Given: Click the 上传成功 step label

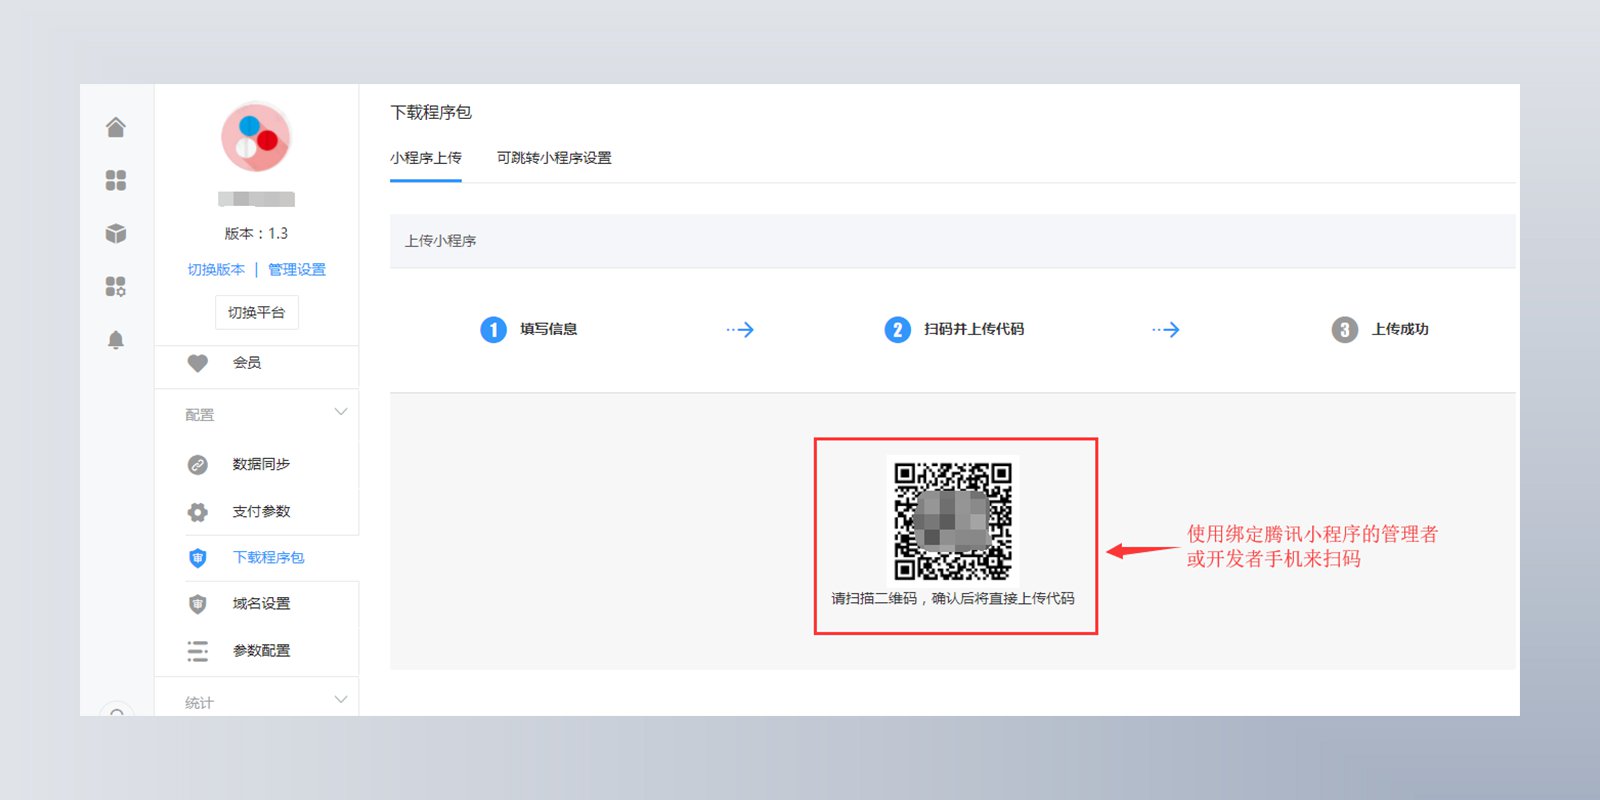Looking at the screenshot, I should pos(1400,329).
